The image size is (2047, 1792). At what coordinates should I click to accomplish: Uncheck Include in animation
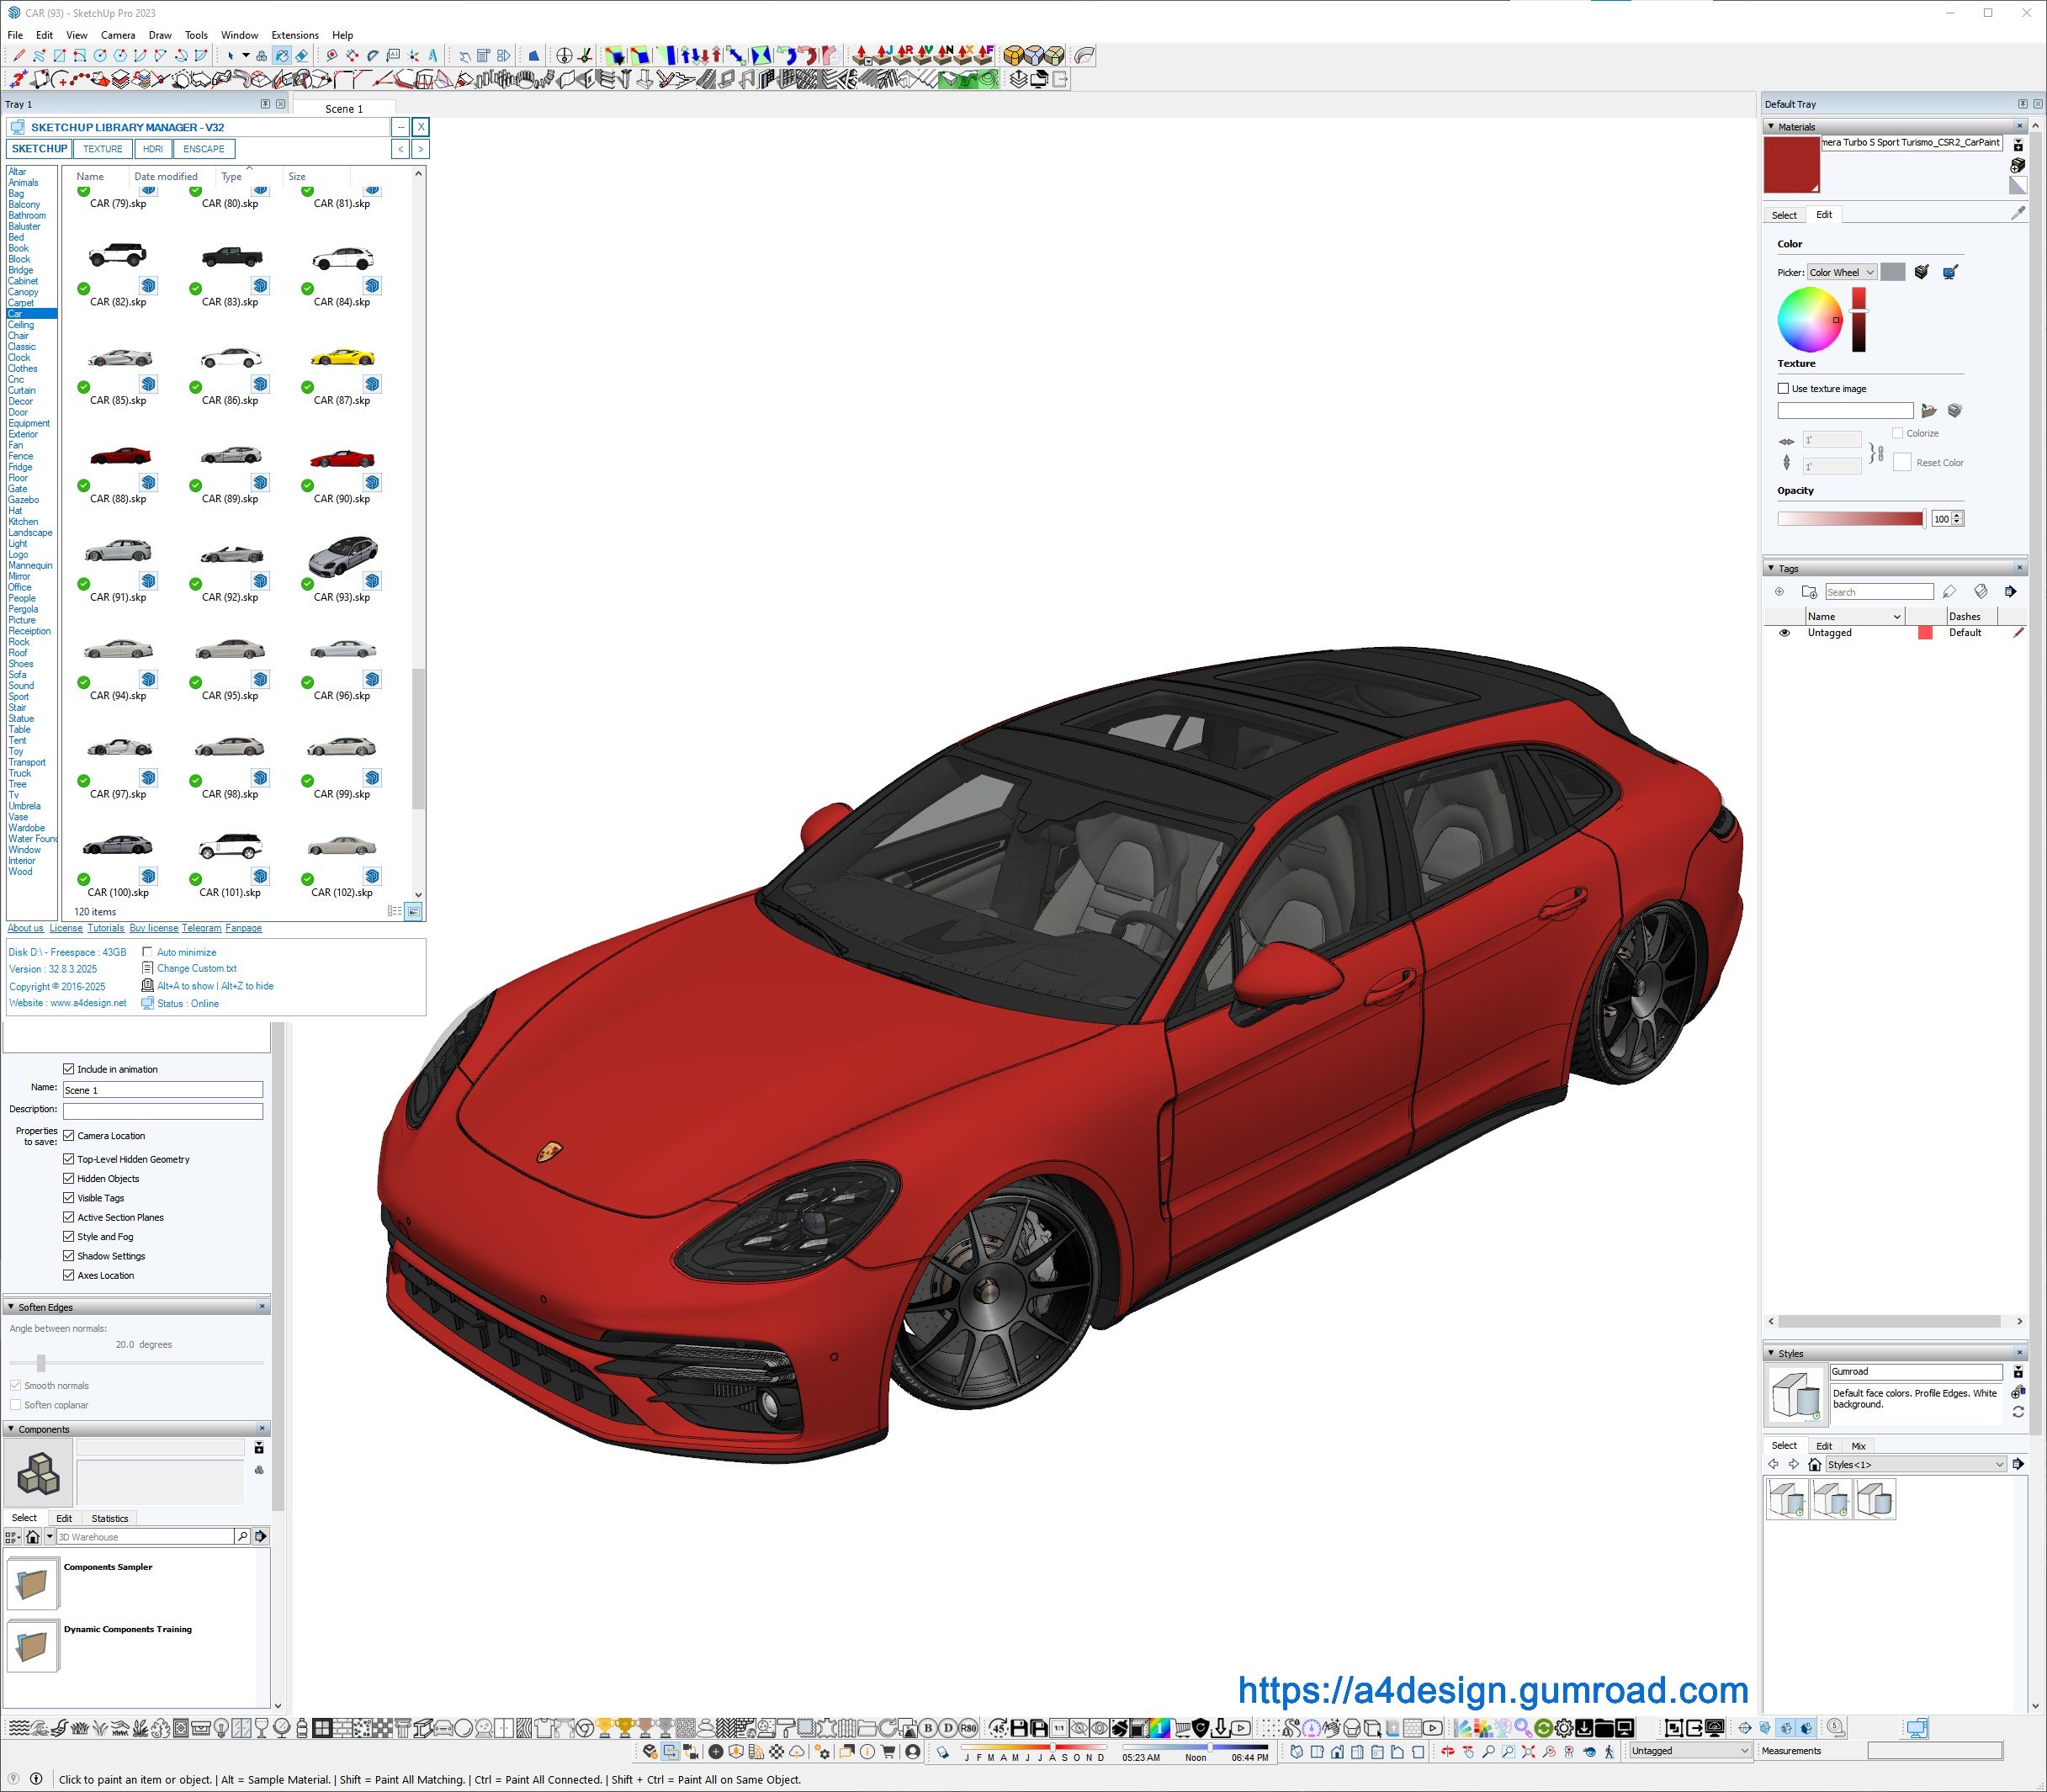(x=69, y=1069)
